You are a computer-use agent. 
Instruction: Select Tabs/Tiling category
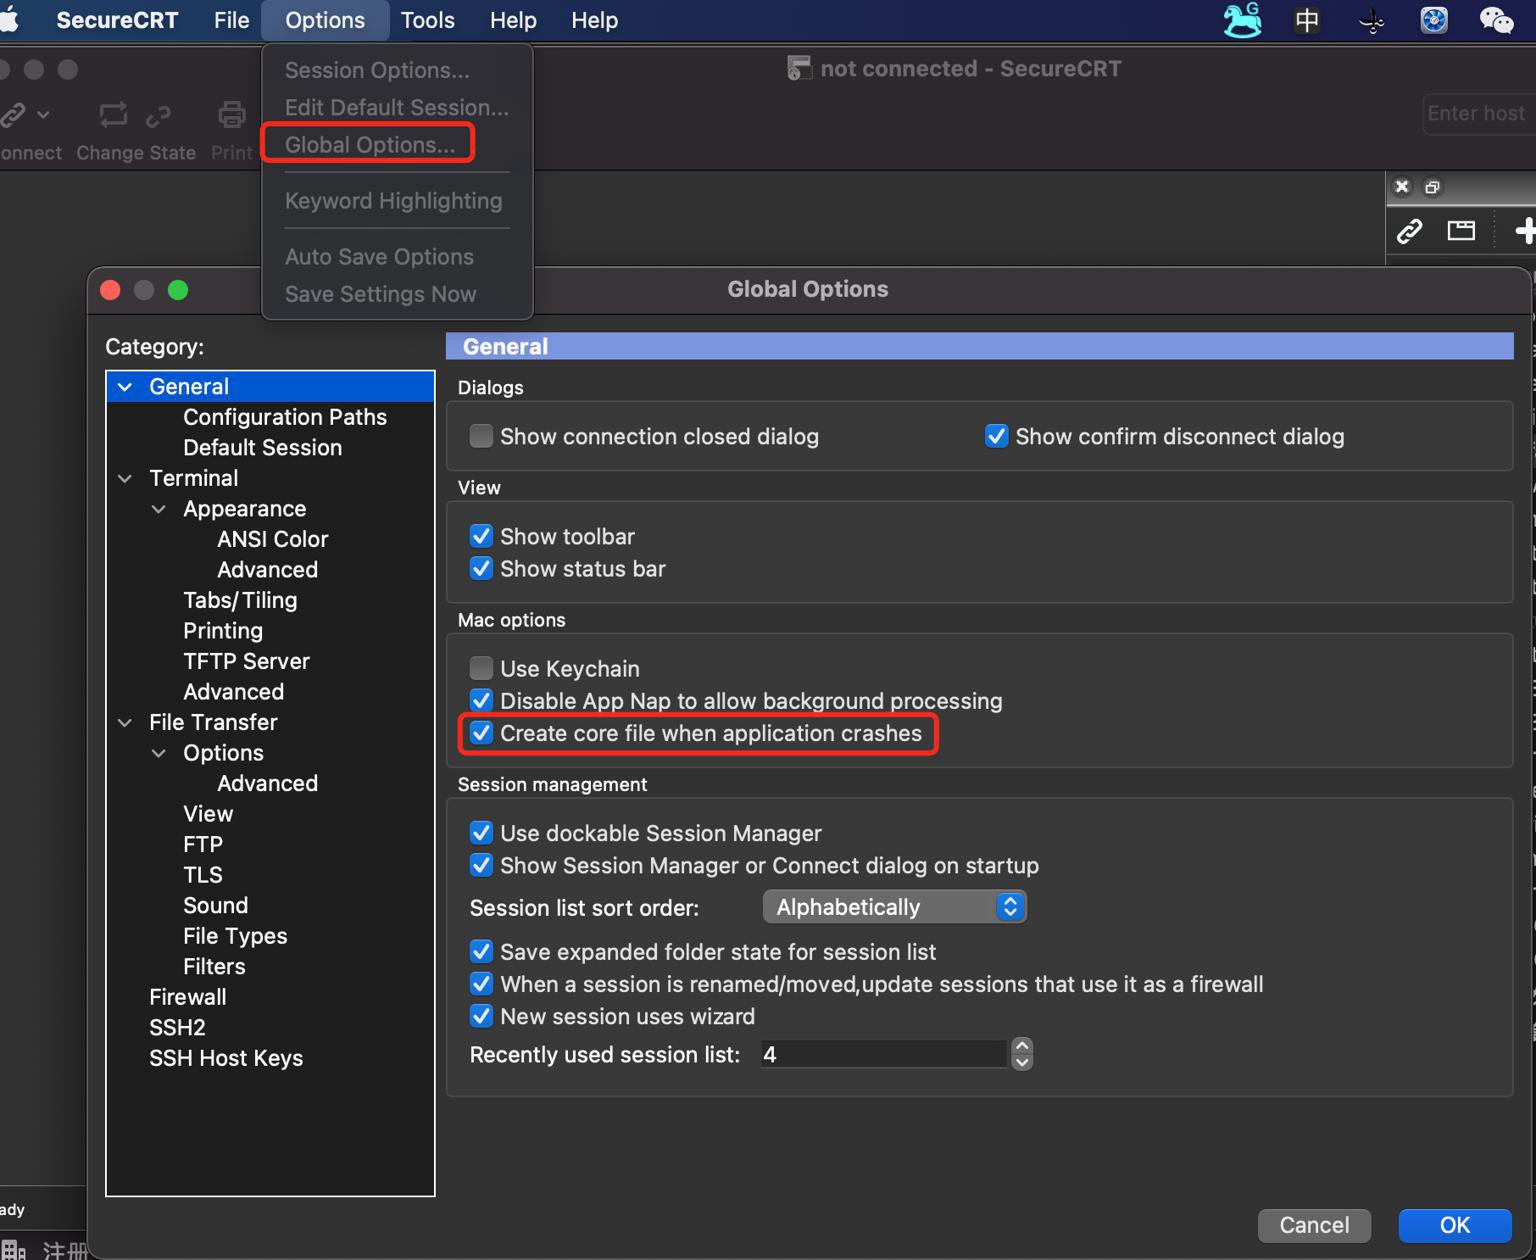pos(240,600)
